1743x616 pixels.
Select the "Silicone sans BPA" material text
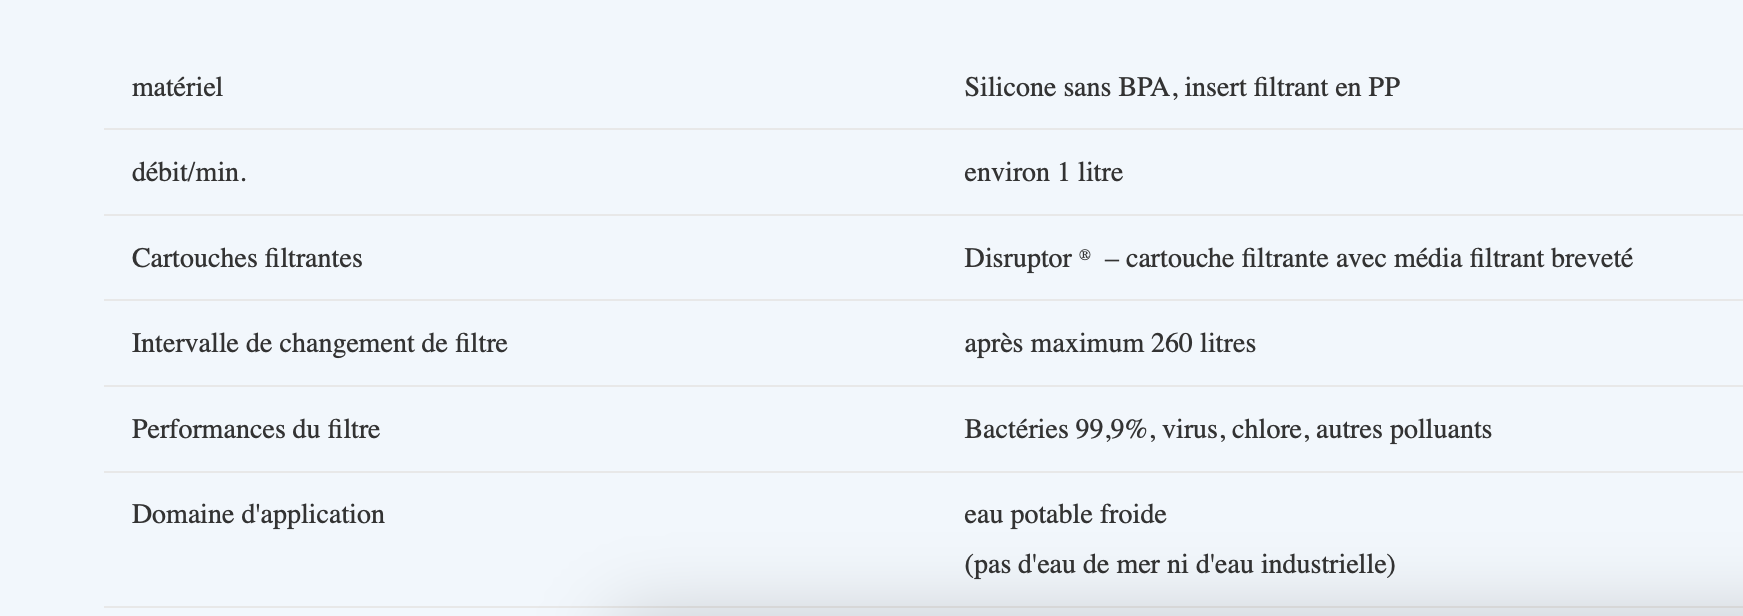[1068, 88]
